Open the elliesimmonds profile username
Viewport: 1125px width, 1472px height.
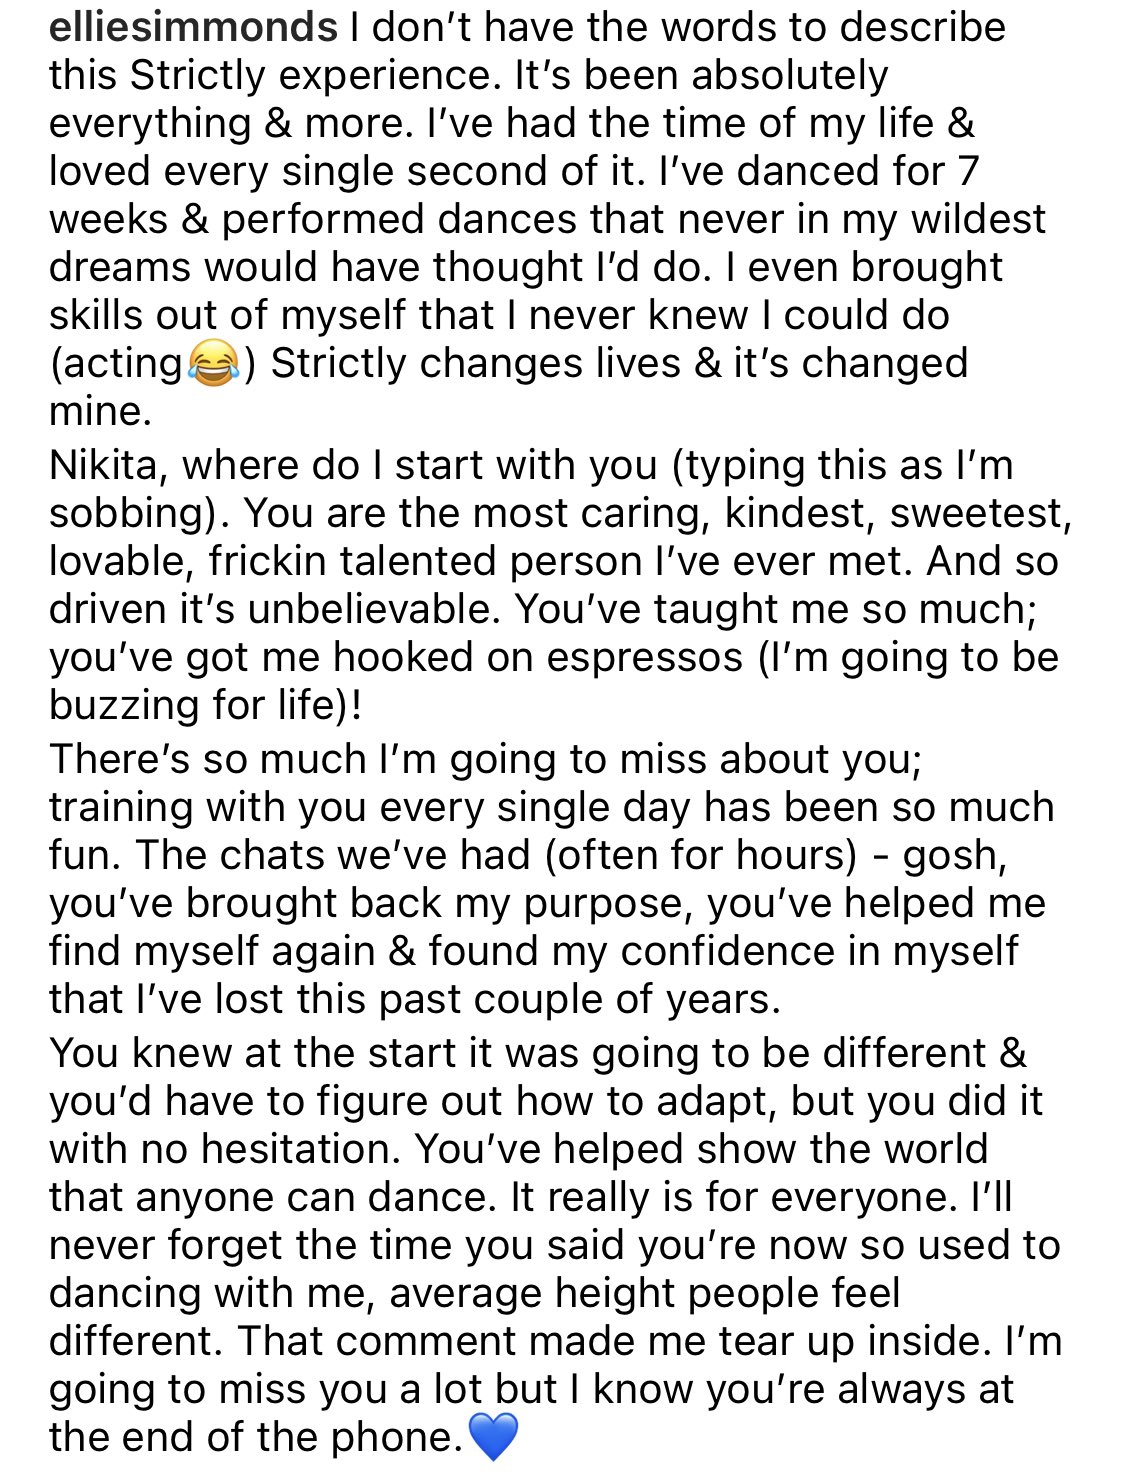193,27
